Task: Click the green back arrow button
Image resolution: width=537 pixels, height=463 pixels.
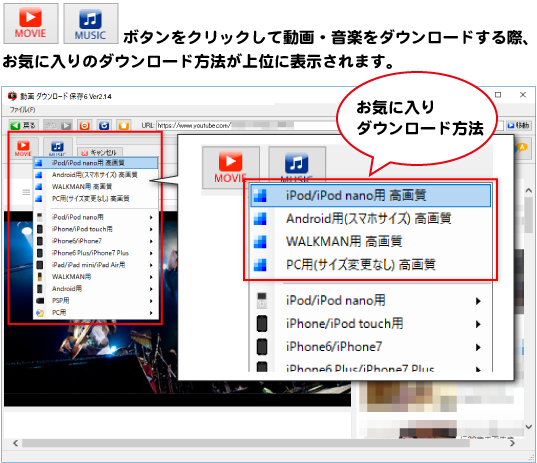Action: 23,125
